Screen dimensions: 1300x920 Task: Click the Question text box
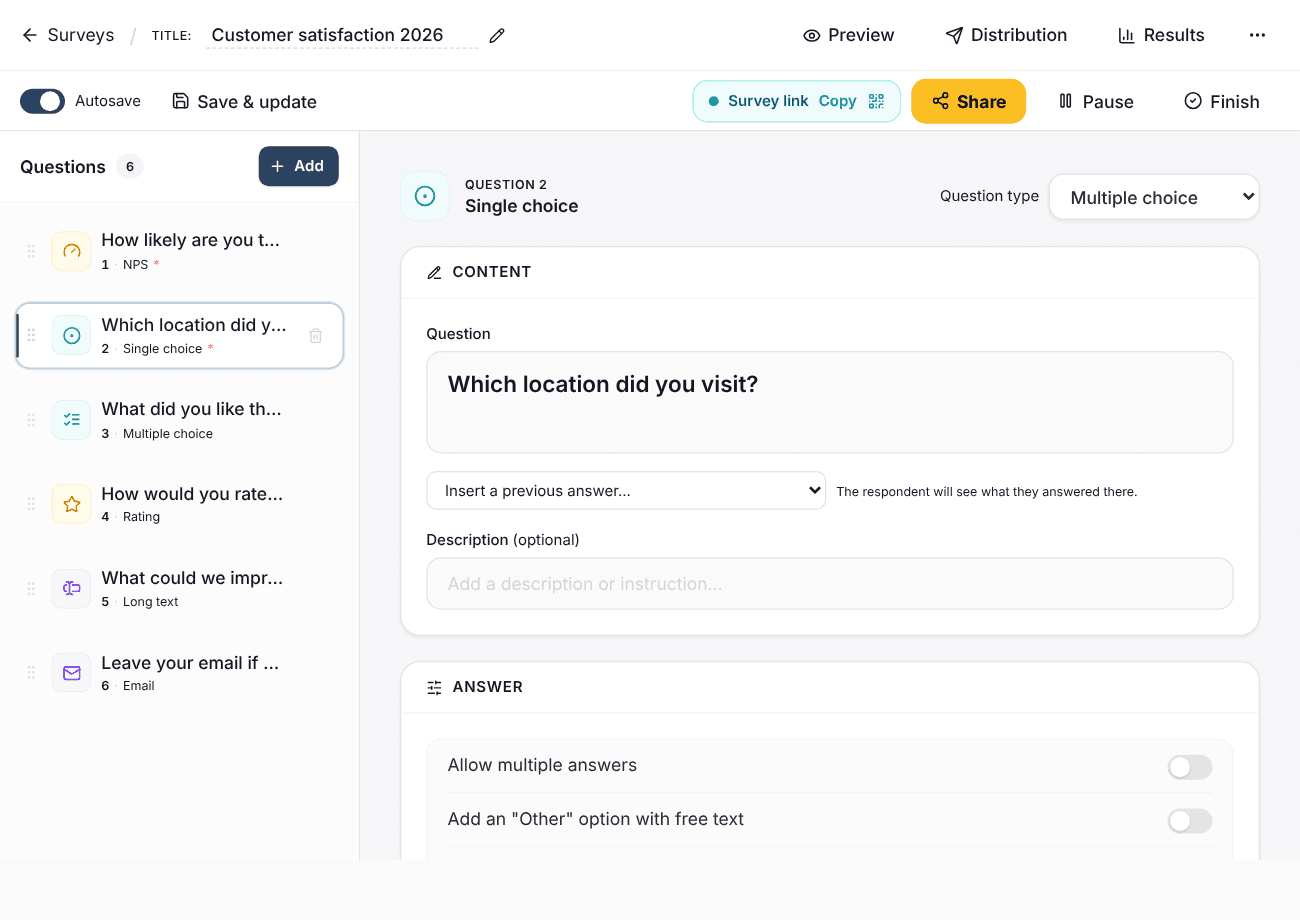[x=830, y=402]
